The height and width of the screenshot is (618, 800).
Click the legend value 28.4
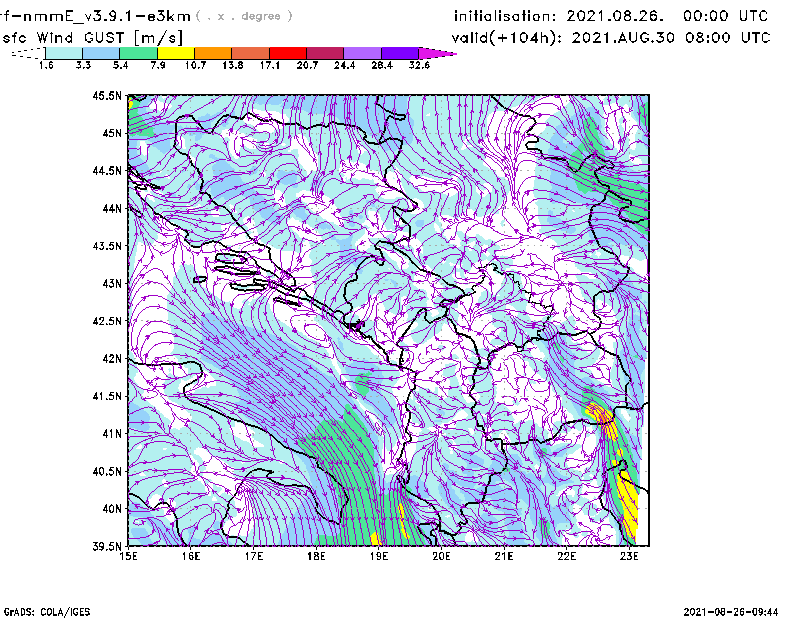(x=382, y=65)
